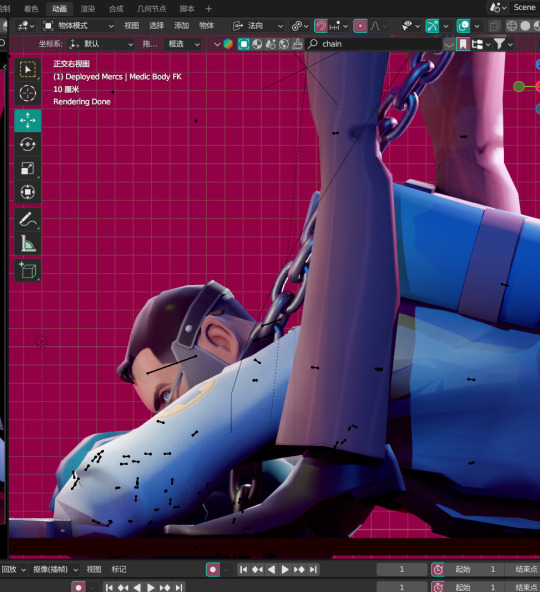Toggle X-ray mode

coord(494,26)
